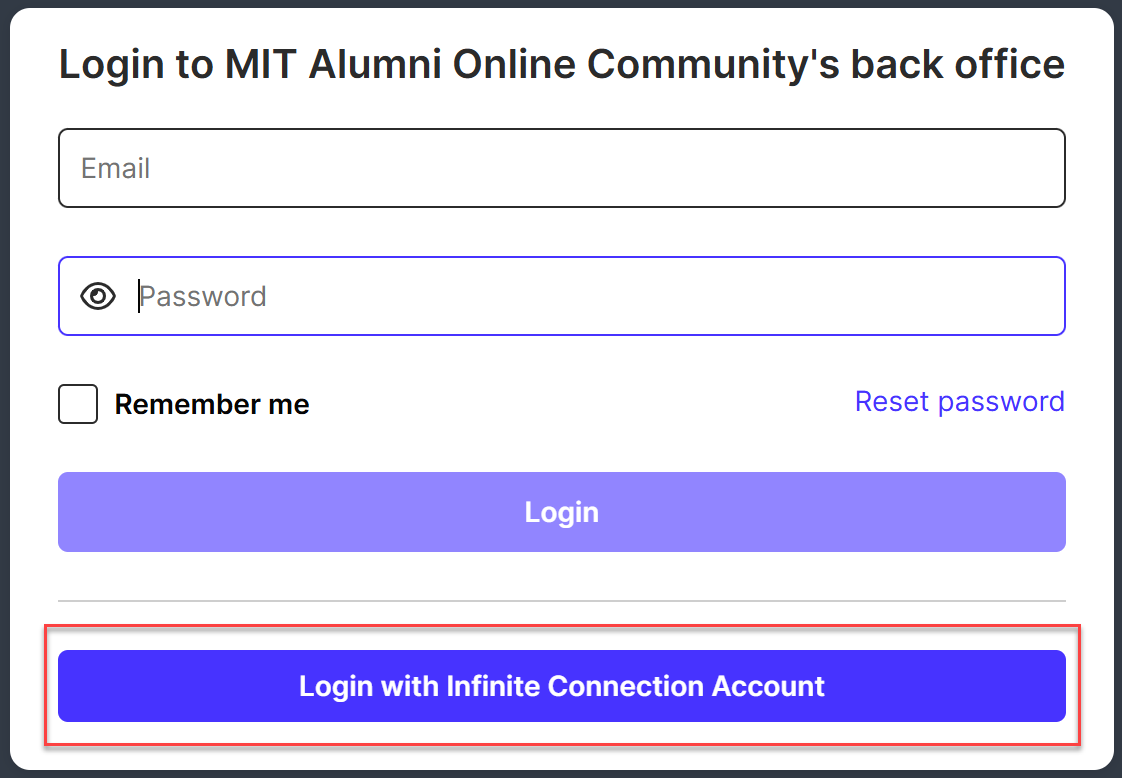Choose Infinite Connection single sign-on button

click(x=561, y=686)
